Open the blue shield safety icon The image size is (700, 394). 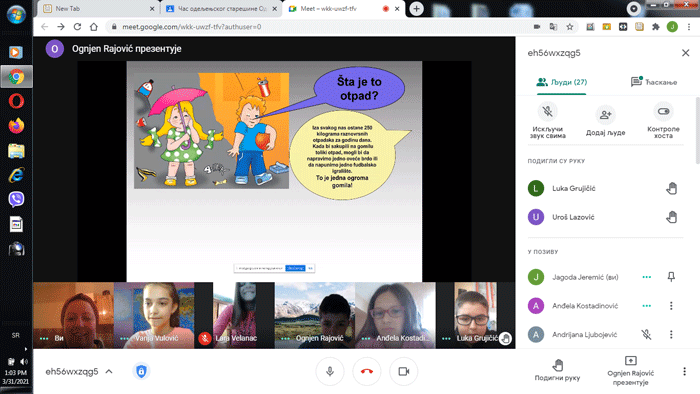pyautogui.click(x=141, y=371)
